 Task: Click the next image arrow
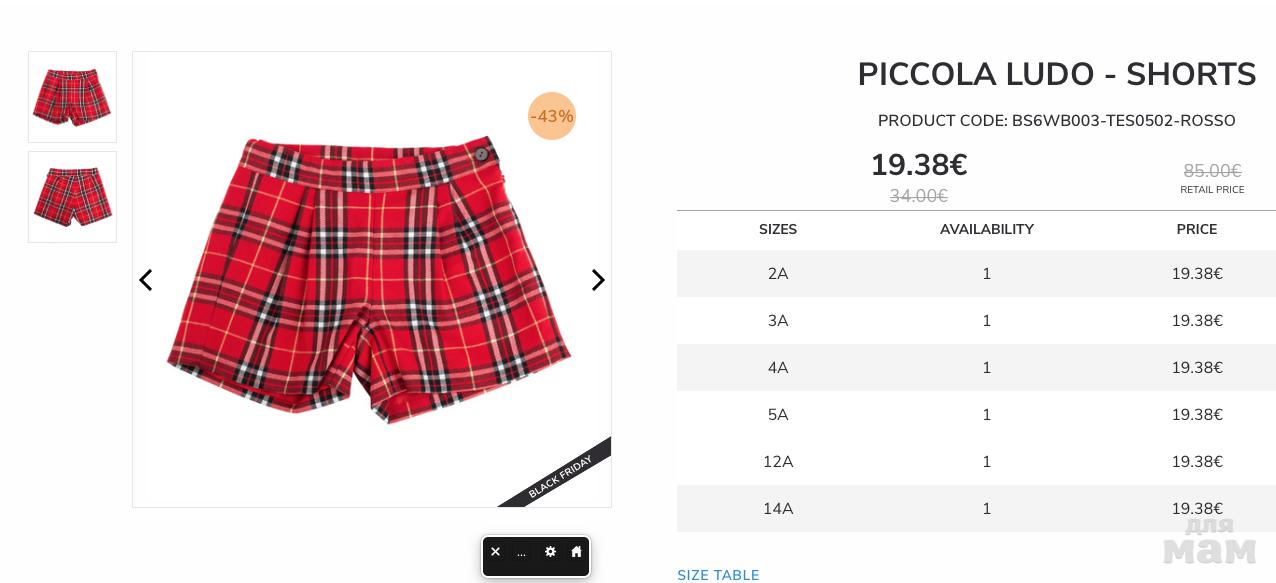tap(598, 280)
